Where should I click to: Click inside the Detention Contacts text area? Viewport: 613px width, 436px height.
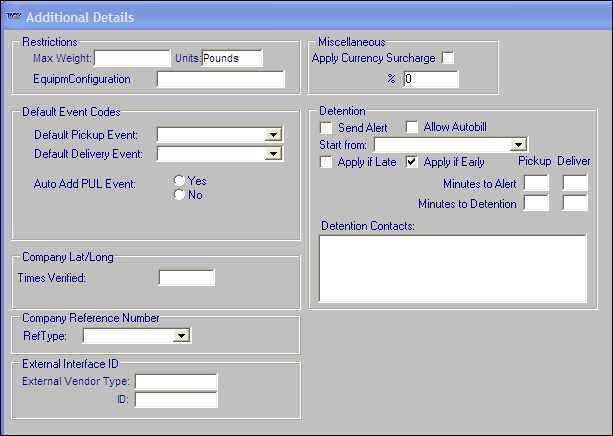pos(452,267)
